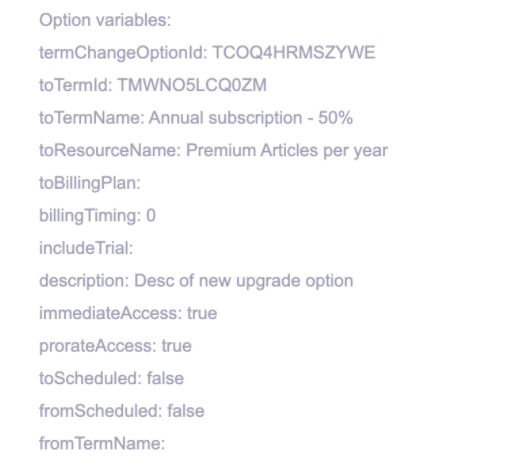Select the termChangeOptionId value TCOQ4HRMSZYWE

294,53
